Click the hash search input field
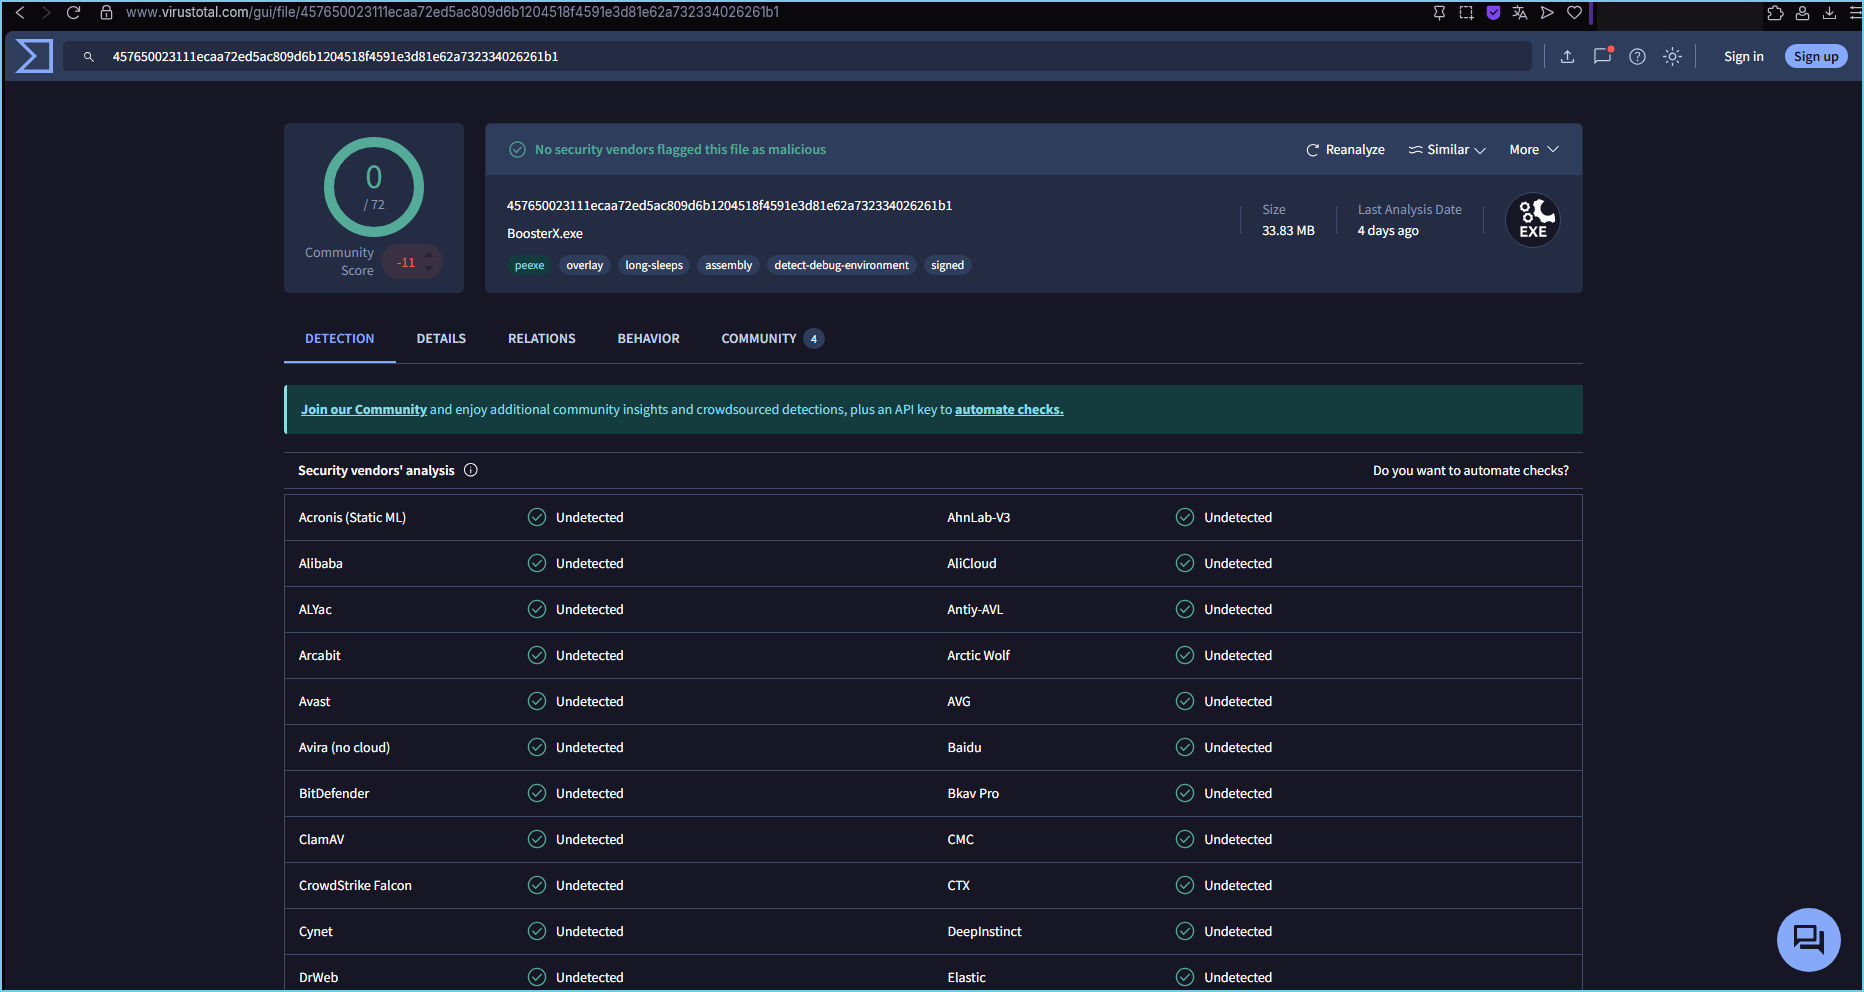Viewport: 1864px width, 992px height. click(797, 57)
